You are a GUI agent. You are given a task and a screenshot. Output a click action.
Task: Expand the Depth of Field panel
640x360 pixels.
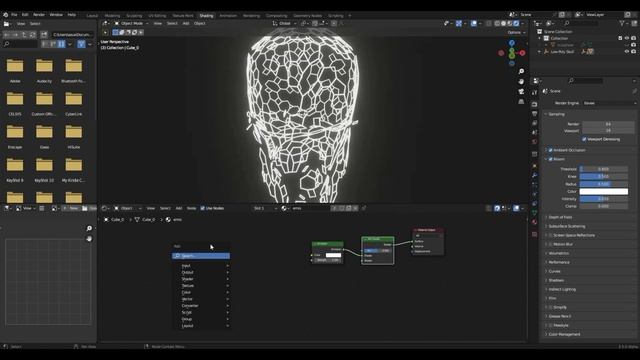pos(560,218)
